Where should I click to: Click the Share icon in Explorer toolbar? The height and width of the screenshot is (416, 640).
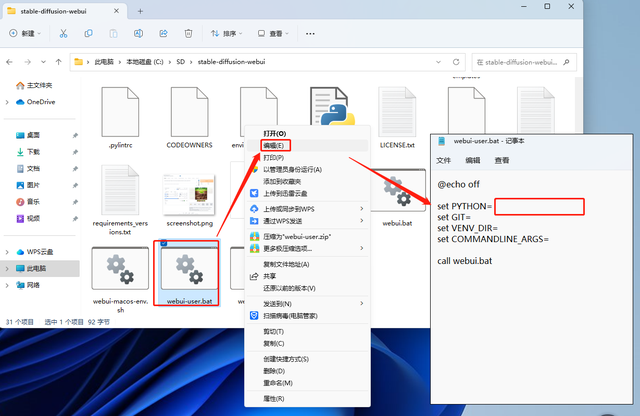tap(163, 33)
